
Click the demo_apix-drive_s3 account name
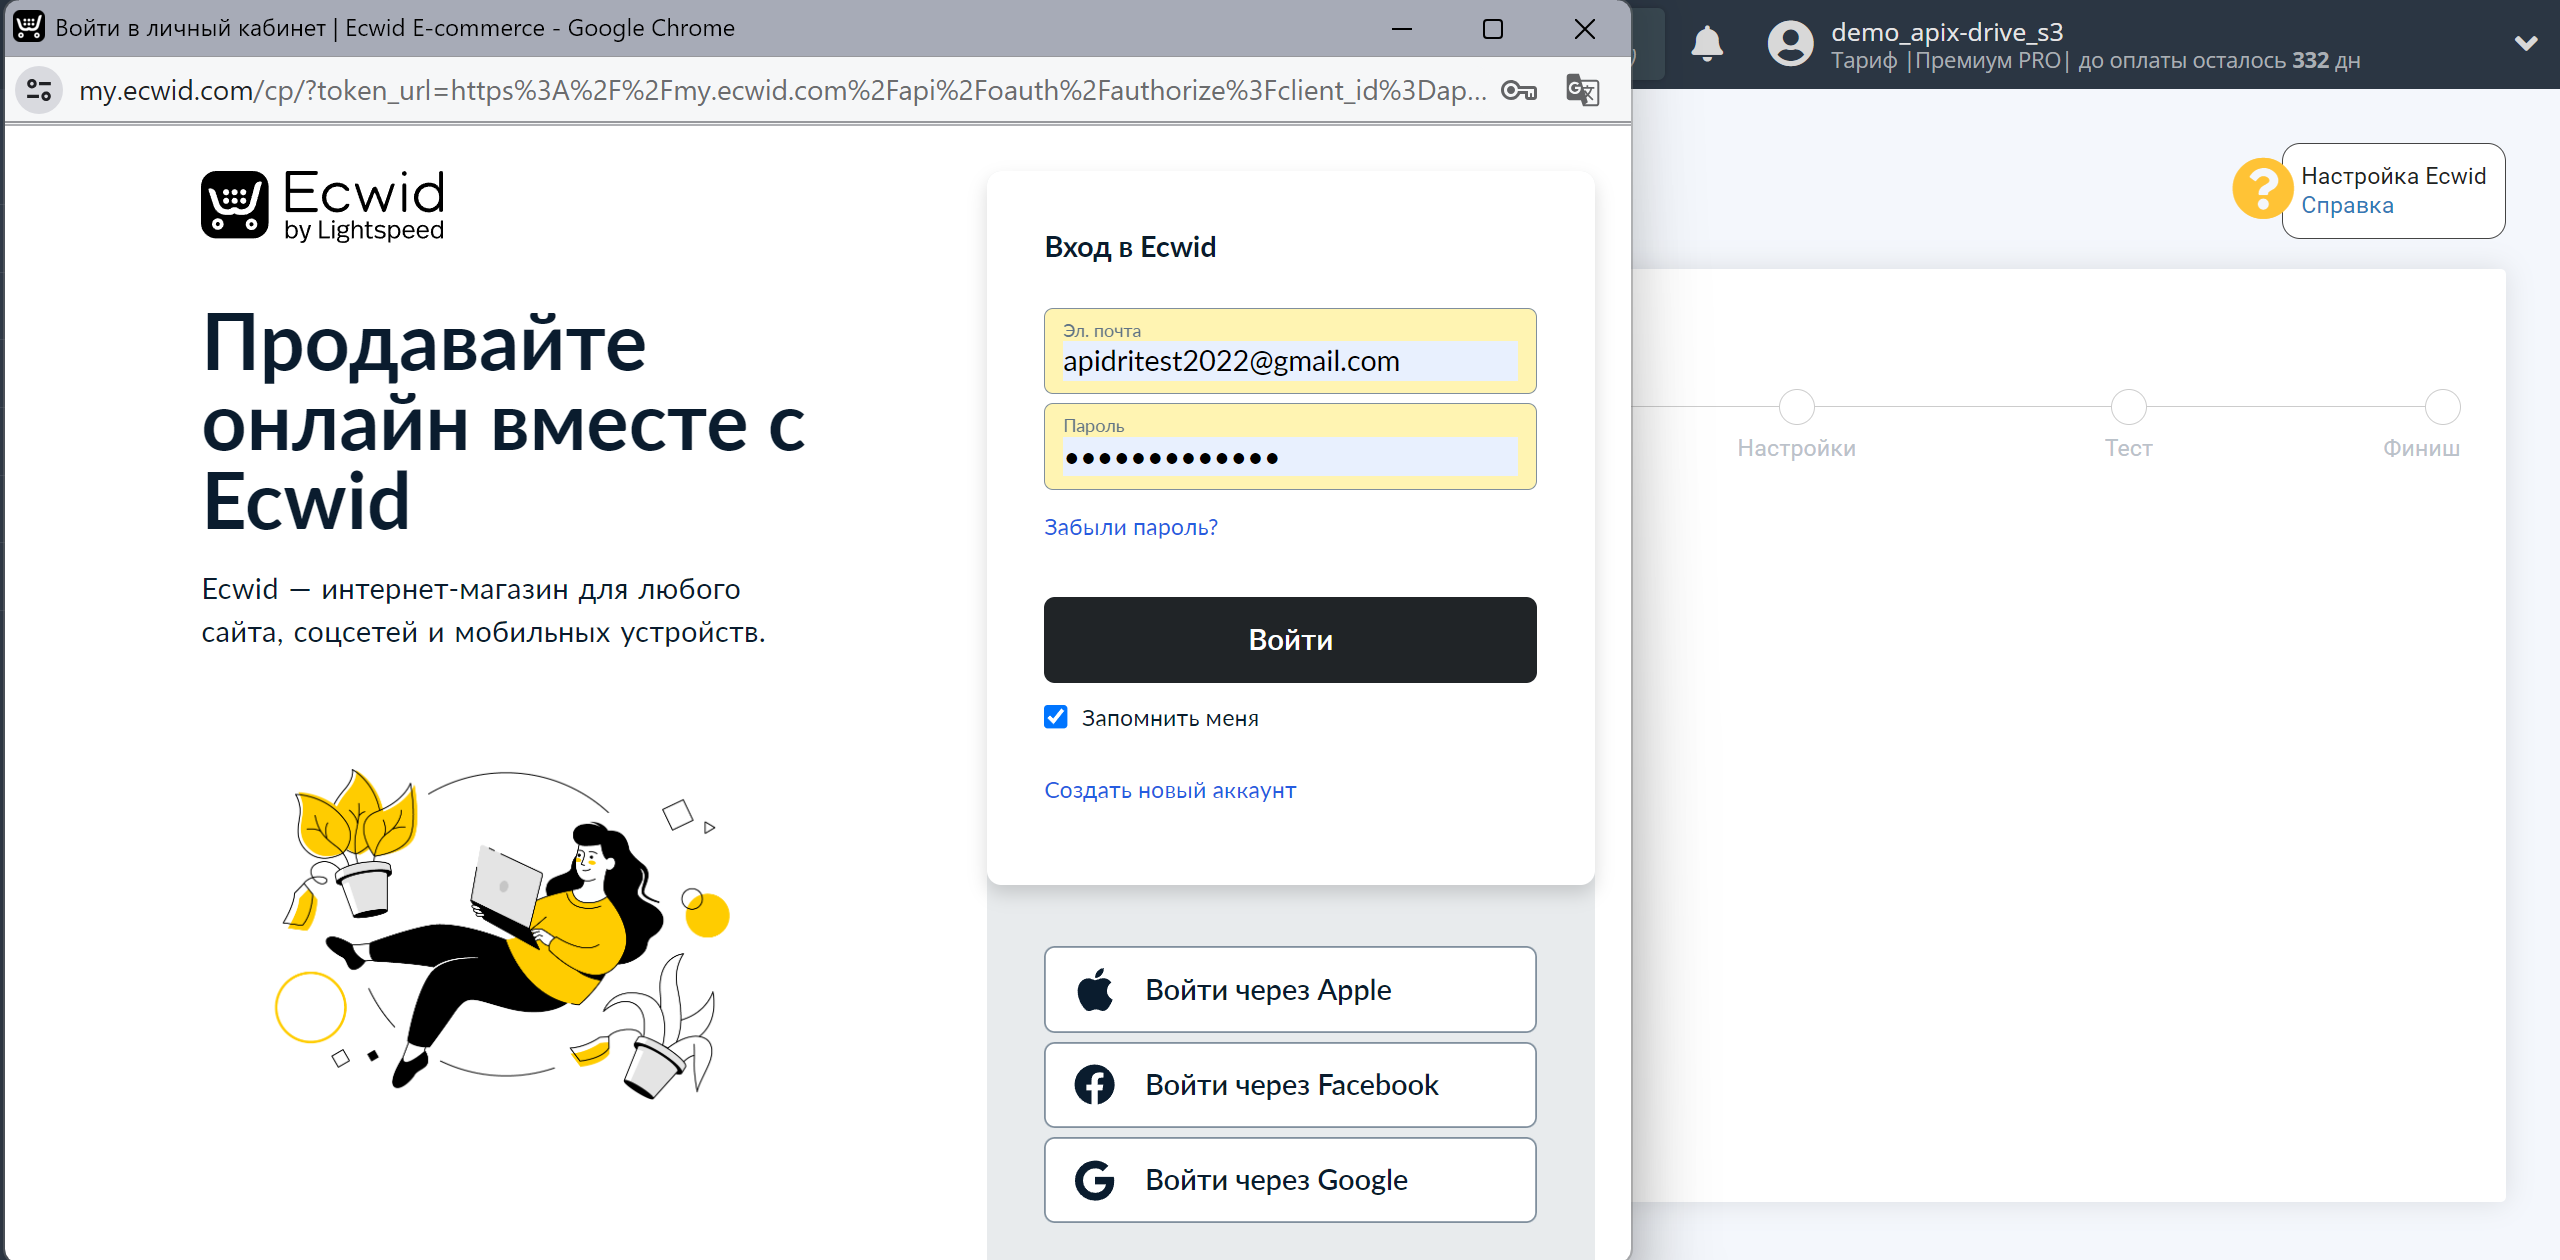[1947, 32]
